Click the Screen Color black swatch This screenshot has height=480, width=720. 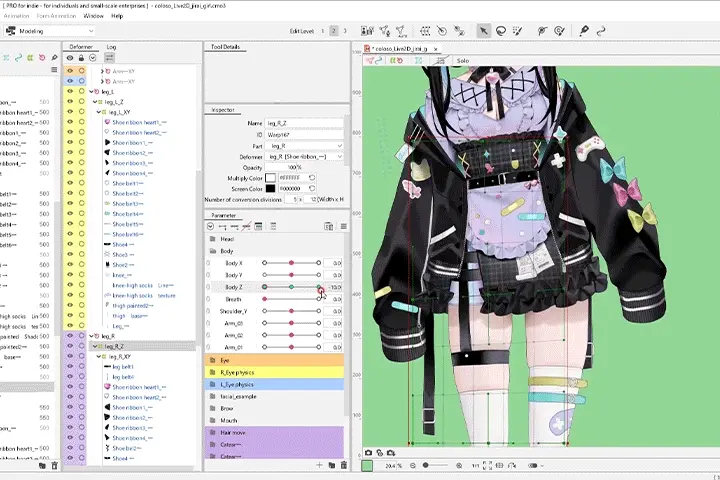[270, 188]
